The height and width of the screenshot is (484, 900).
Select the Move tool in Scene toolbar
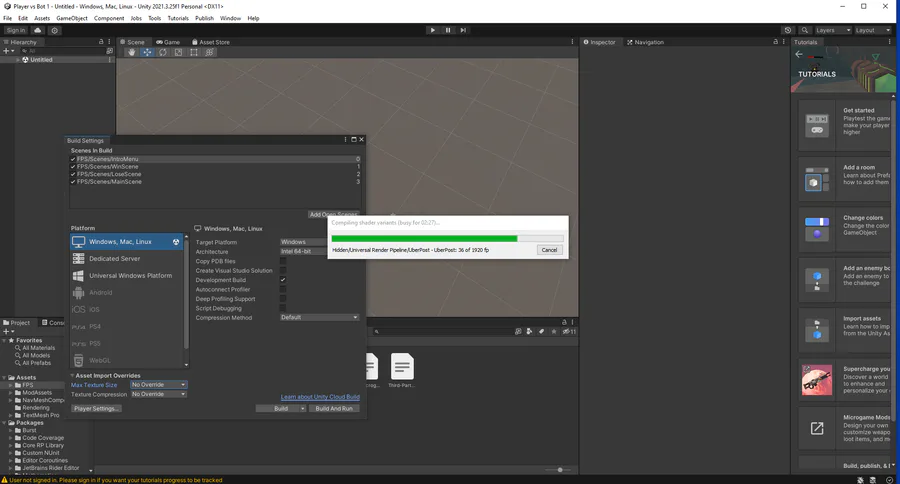pos(148,52)
